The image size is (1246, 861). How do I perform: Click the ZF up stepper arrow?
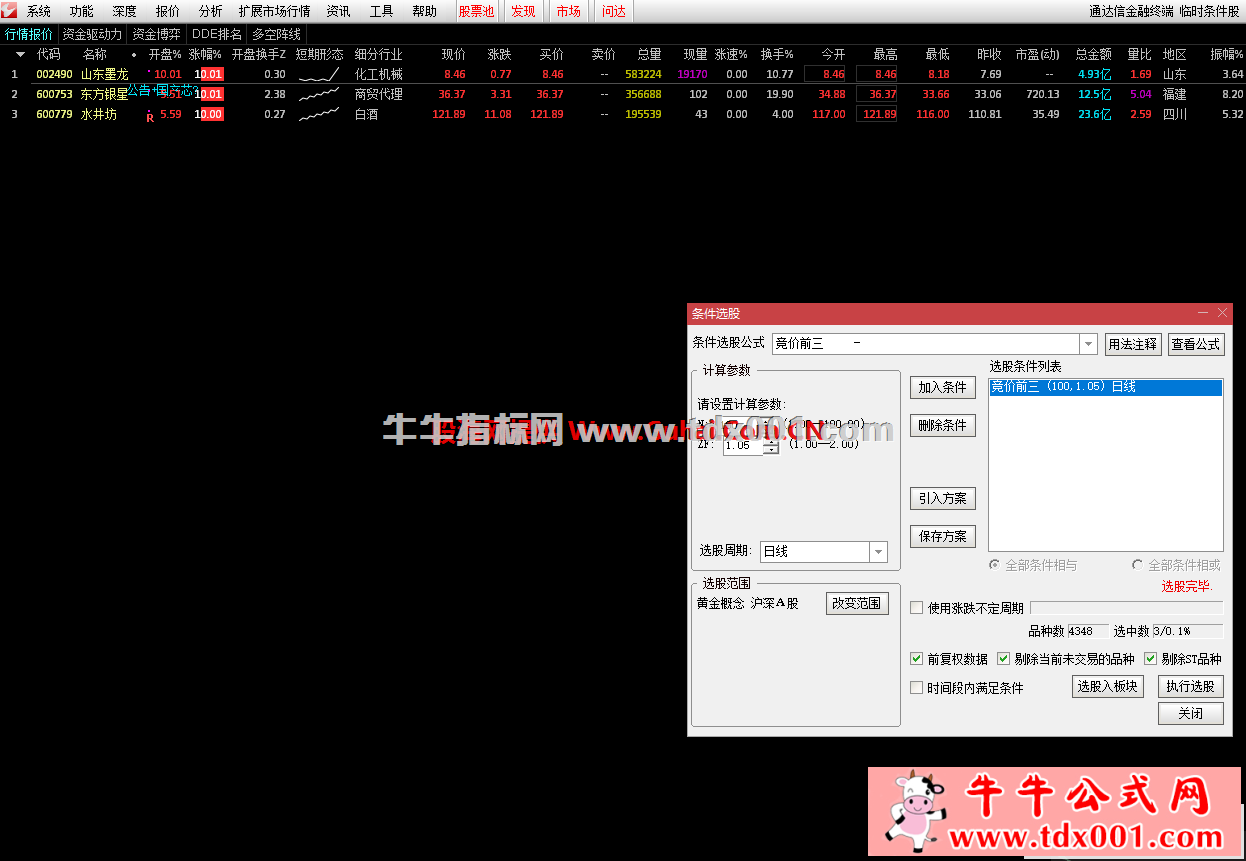coord(771,442)
